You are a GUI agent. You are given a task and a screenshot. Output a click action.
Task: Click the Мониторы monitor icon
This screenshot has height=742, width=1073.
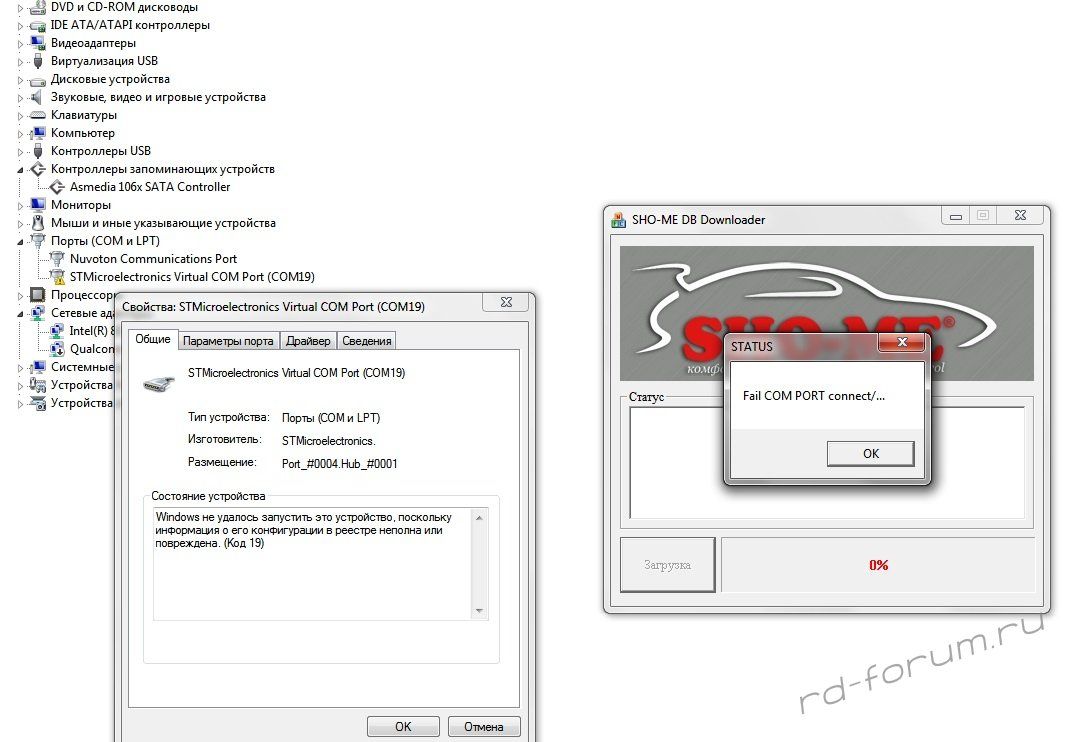point(38,205)
